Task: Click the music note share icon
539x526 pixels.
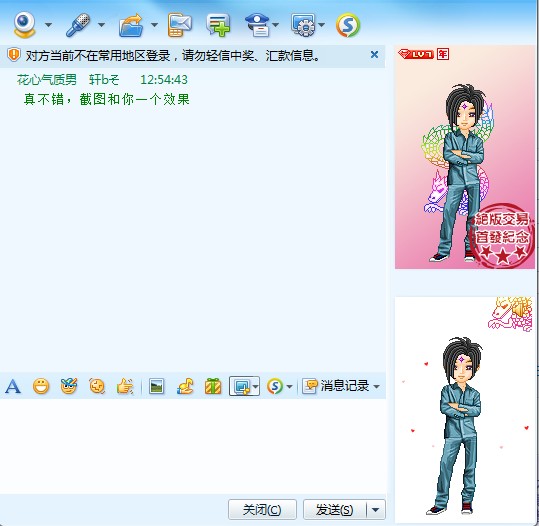Action: (185, 386)
